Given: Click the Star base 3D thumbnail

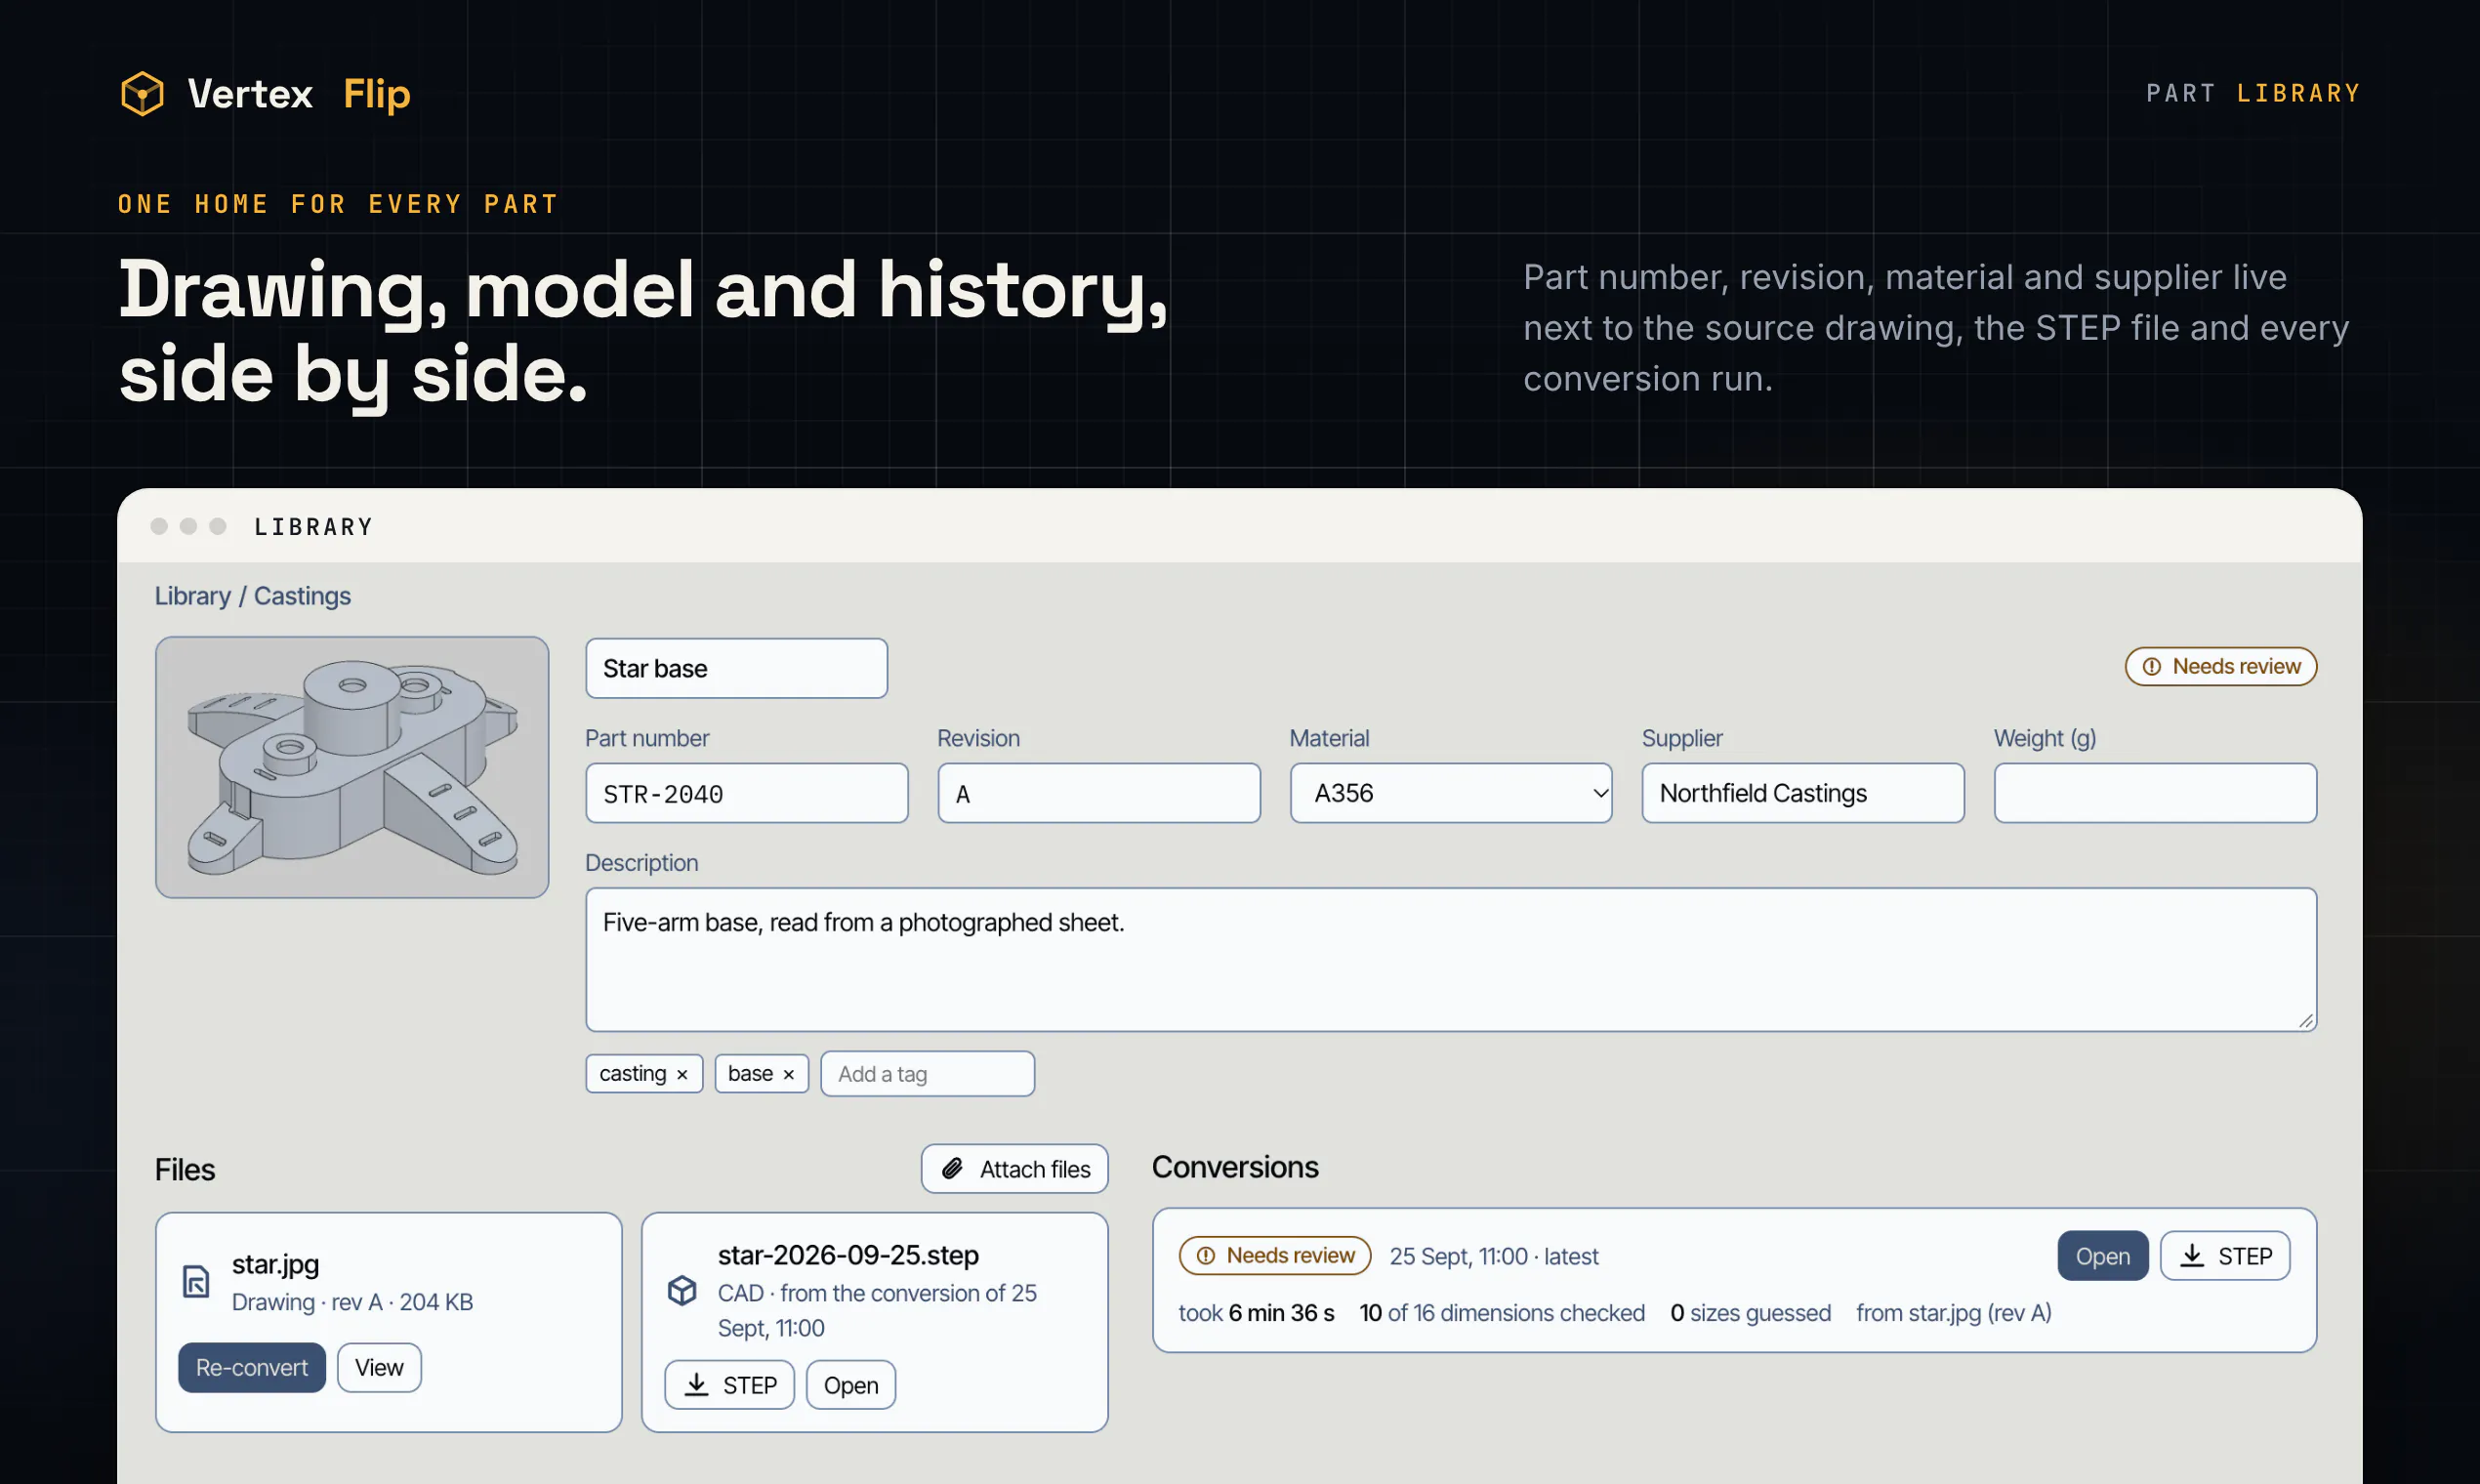Looking at the screenshot, I should [352, 767].
